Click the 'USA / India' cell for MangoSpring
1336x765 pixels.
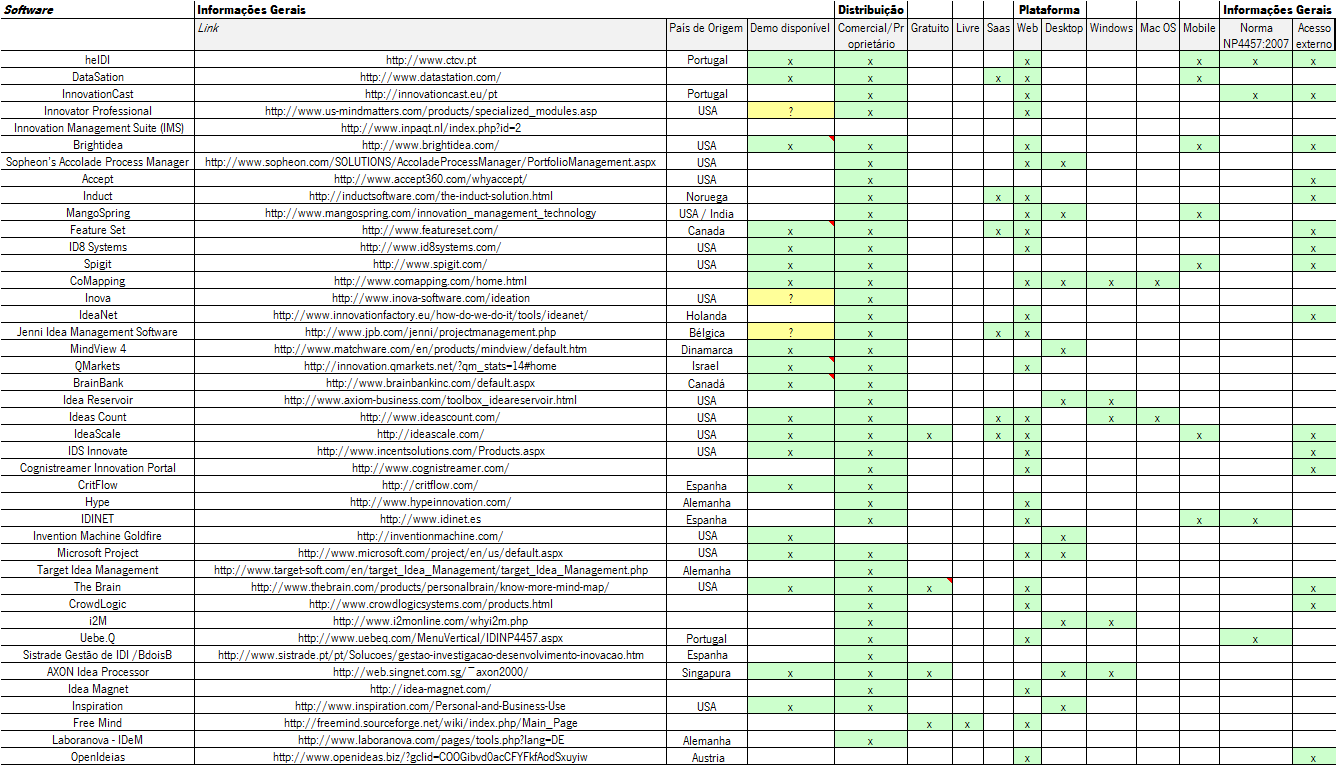[x=707, y=213]
